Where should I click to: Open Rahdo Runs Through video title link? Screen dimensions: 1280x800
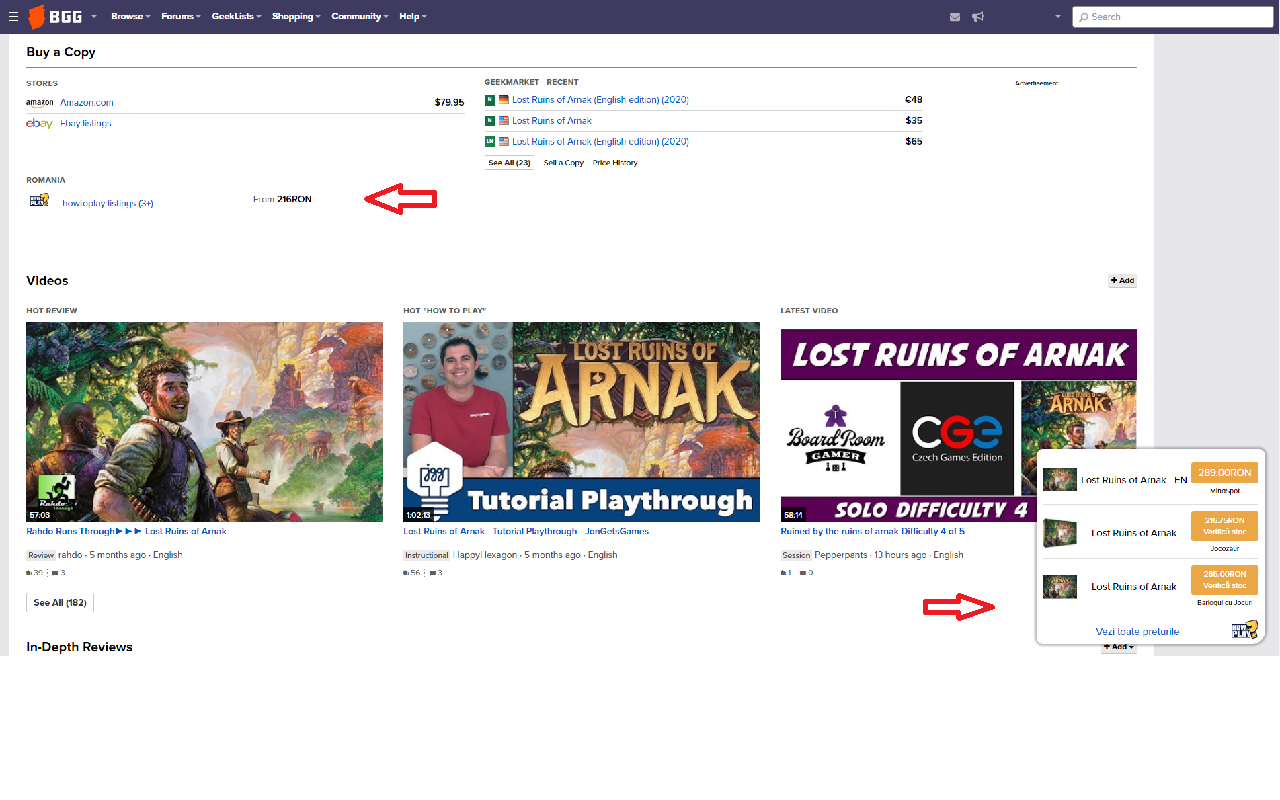[x=126, y=531]
